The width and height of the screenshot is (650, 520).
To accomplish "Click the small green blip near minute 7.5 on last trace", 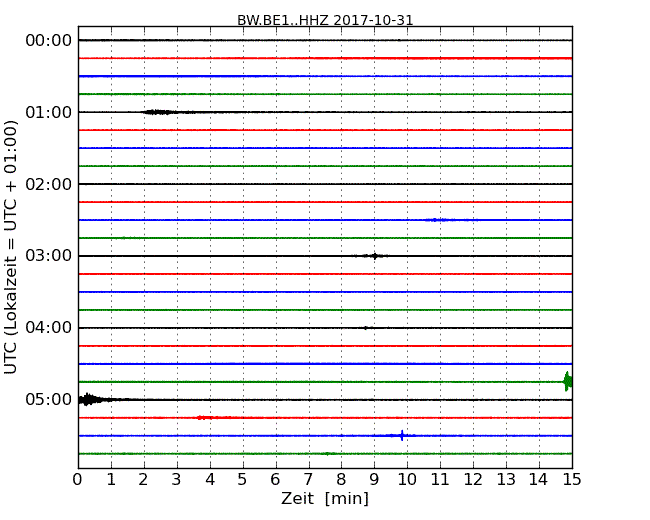I will [x=327, y=454].
